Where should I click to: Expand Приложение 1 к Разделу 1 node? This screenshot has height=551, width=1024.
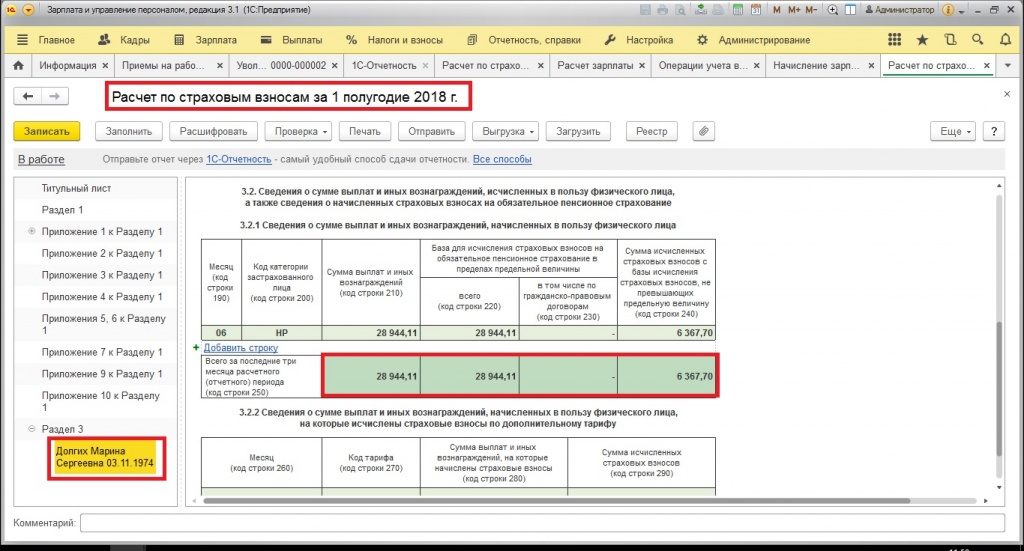point(31,231)
